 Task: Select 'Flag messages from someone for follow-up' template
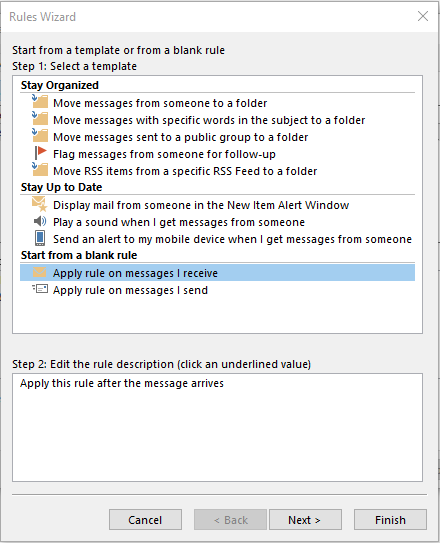[x=164, y=154]
